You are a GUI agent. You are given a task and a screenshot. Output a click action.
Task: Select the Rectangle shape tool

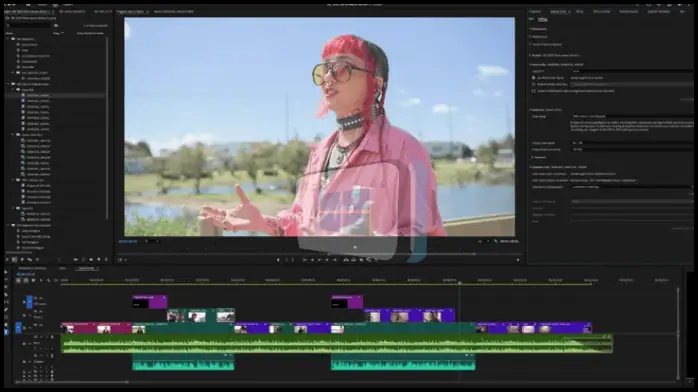tap(6, 317)
